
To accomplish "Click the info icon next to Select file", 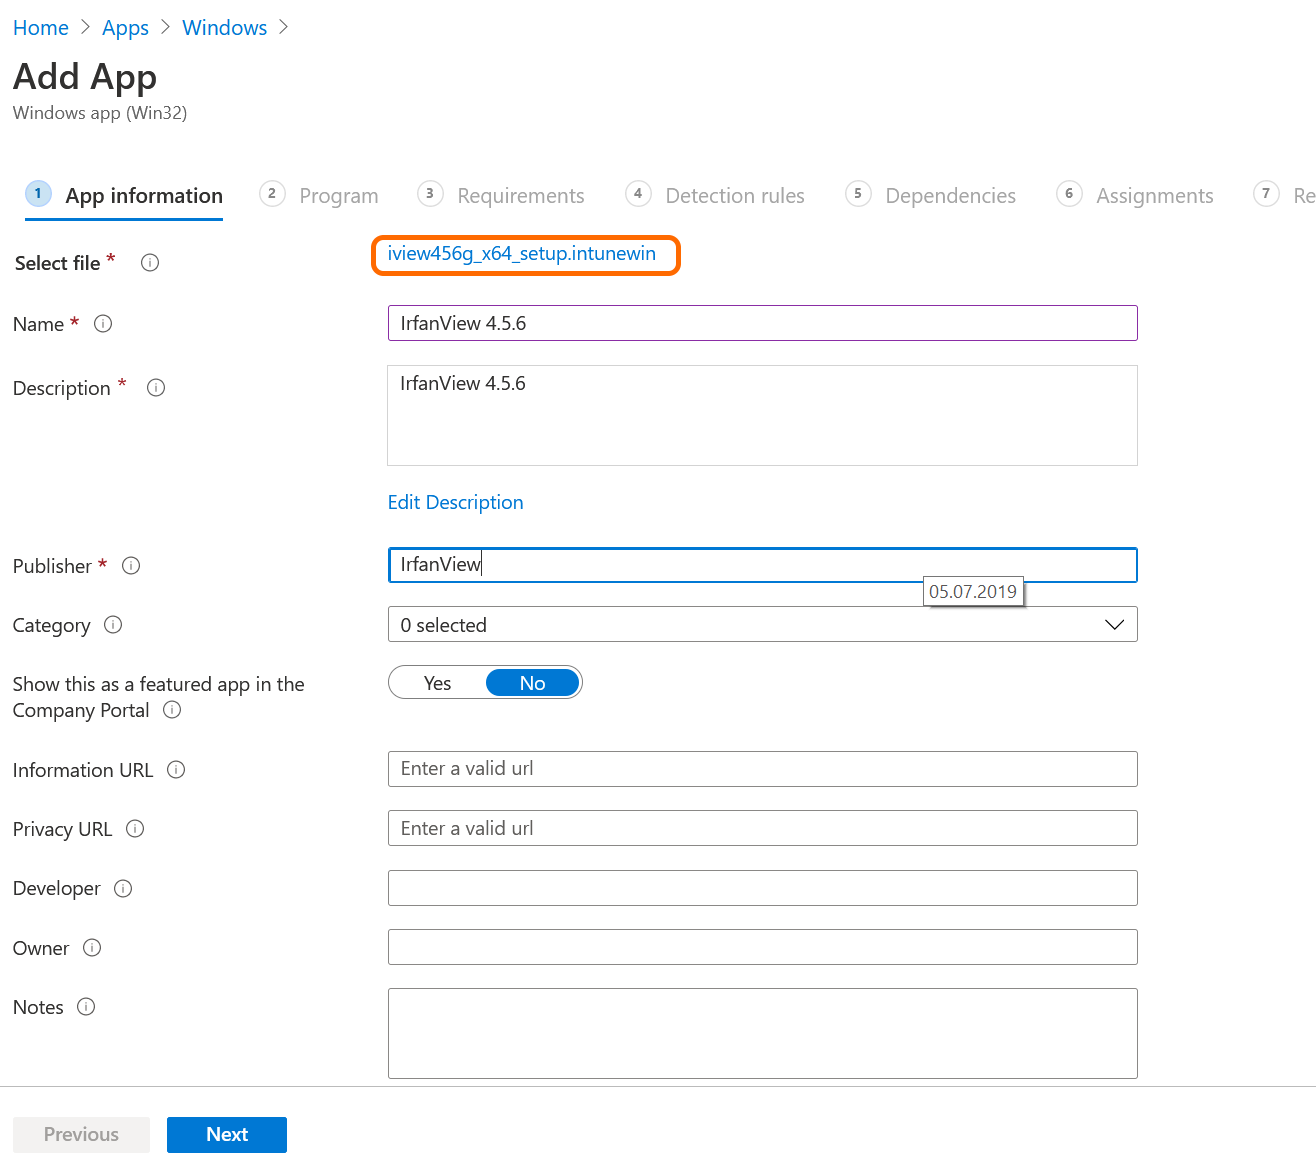I will pyautogui.click(x=150, y=263).
